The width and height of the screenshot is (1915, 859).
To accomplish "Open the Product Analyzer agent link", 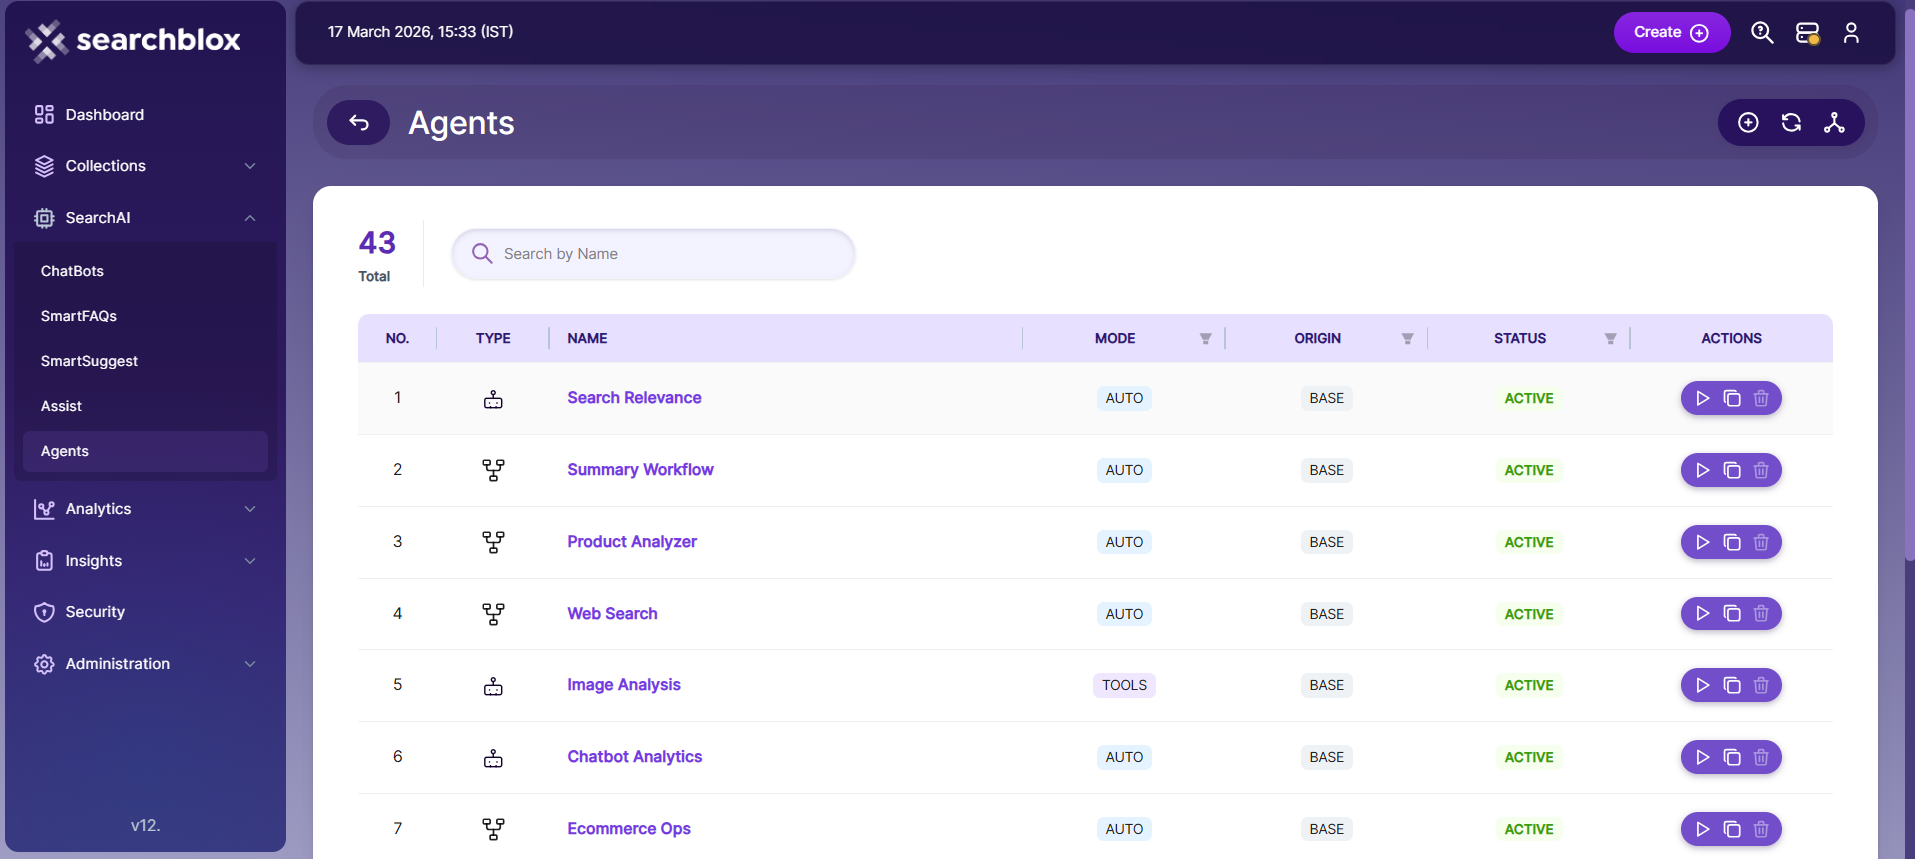I will point(632,542).
